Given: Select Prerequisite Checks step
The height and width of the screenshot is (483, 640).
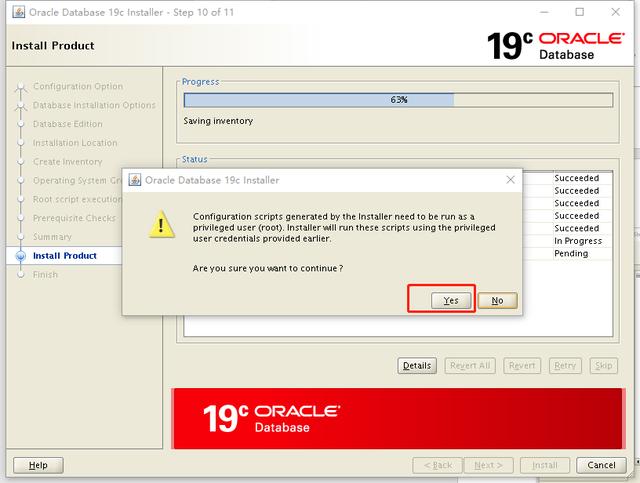Looking at the screenshot, I should 74,218.
